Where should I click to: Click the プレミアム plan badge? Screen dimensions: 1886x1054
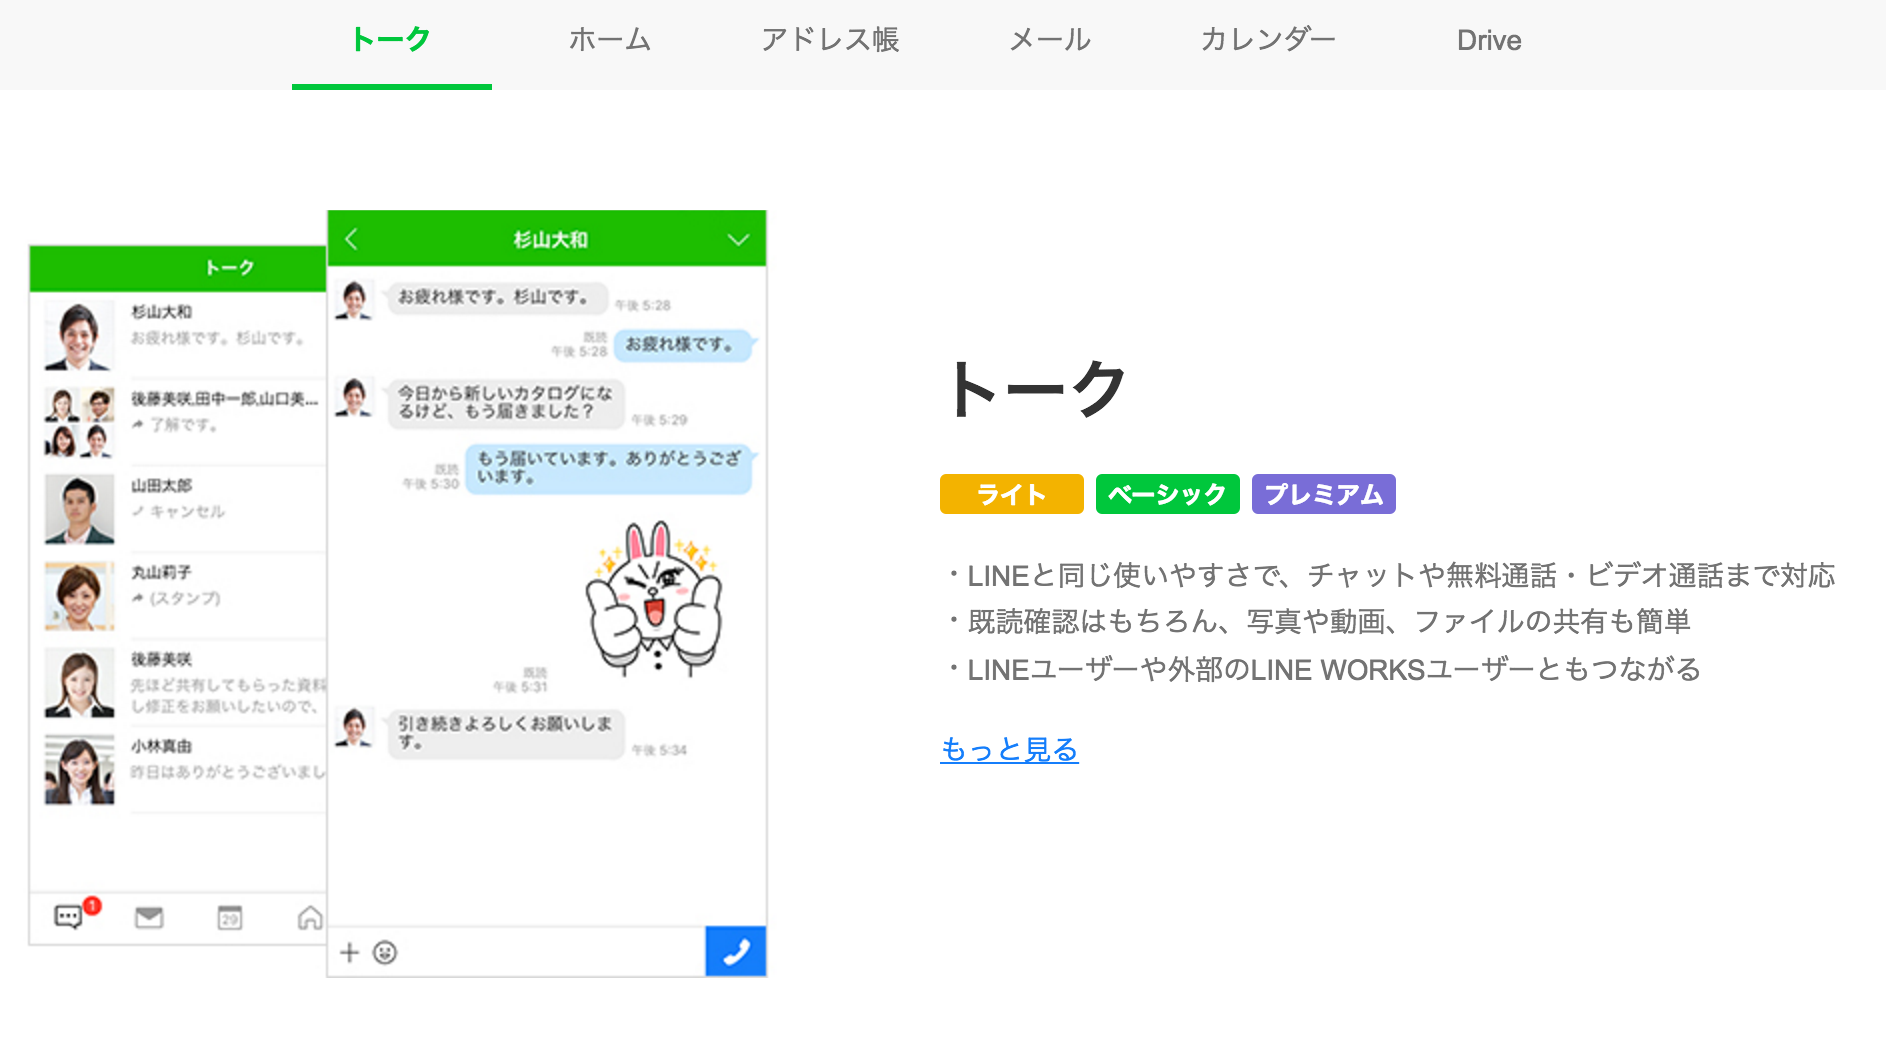pos(1324,494)
